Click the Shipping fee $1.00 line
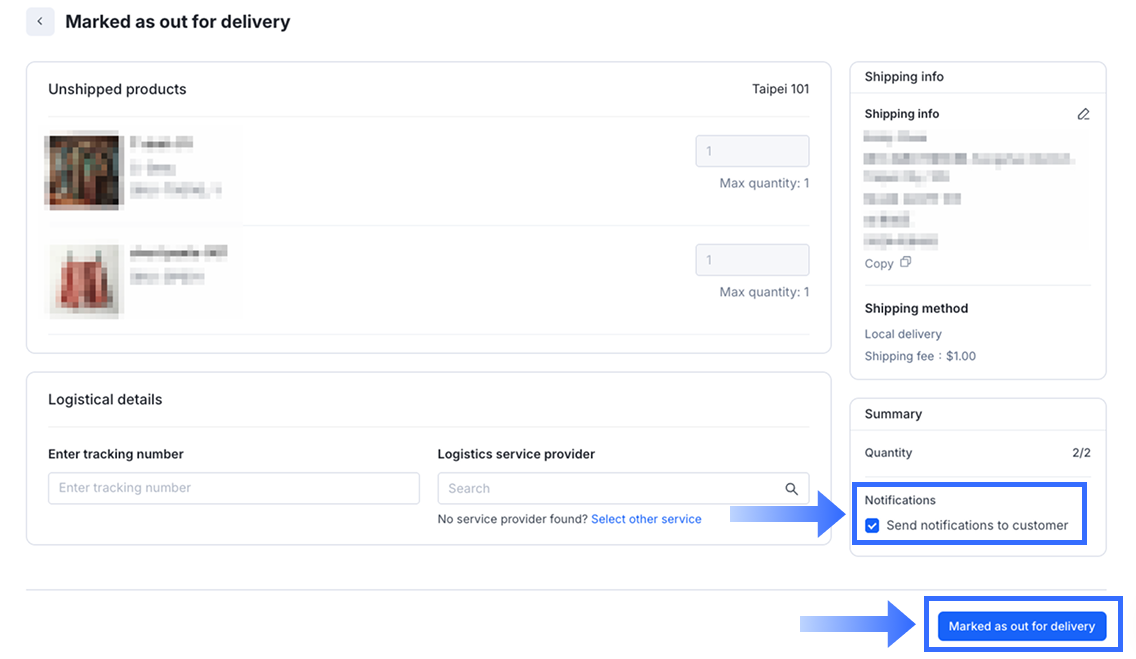This screenshot has height=659, width=1136. click(x=920, y=356)
